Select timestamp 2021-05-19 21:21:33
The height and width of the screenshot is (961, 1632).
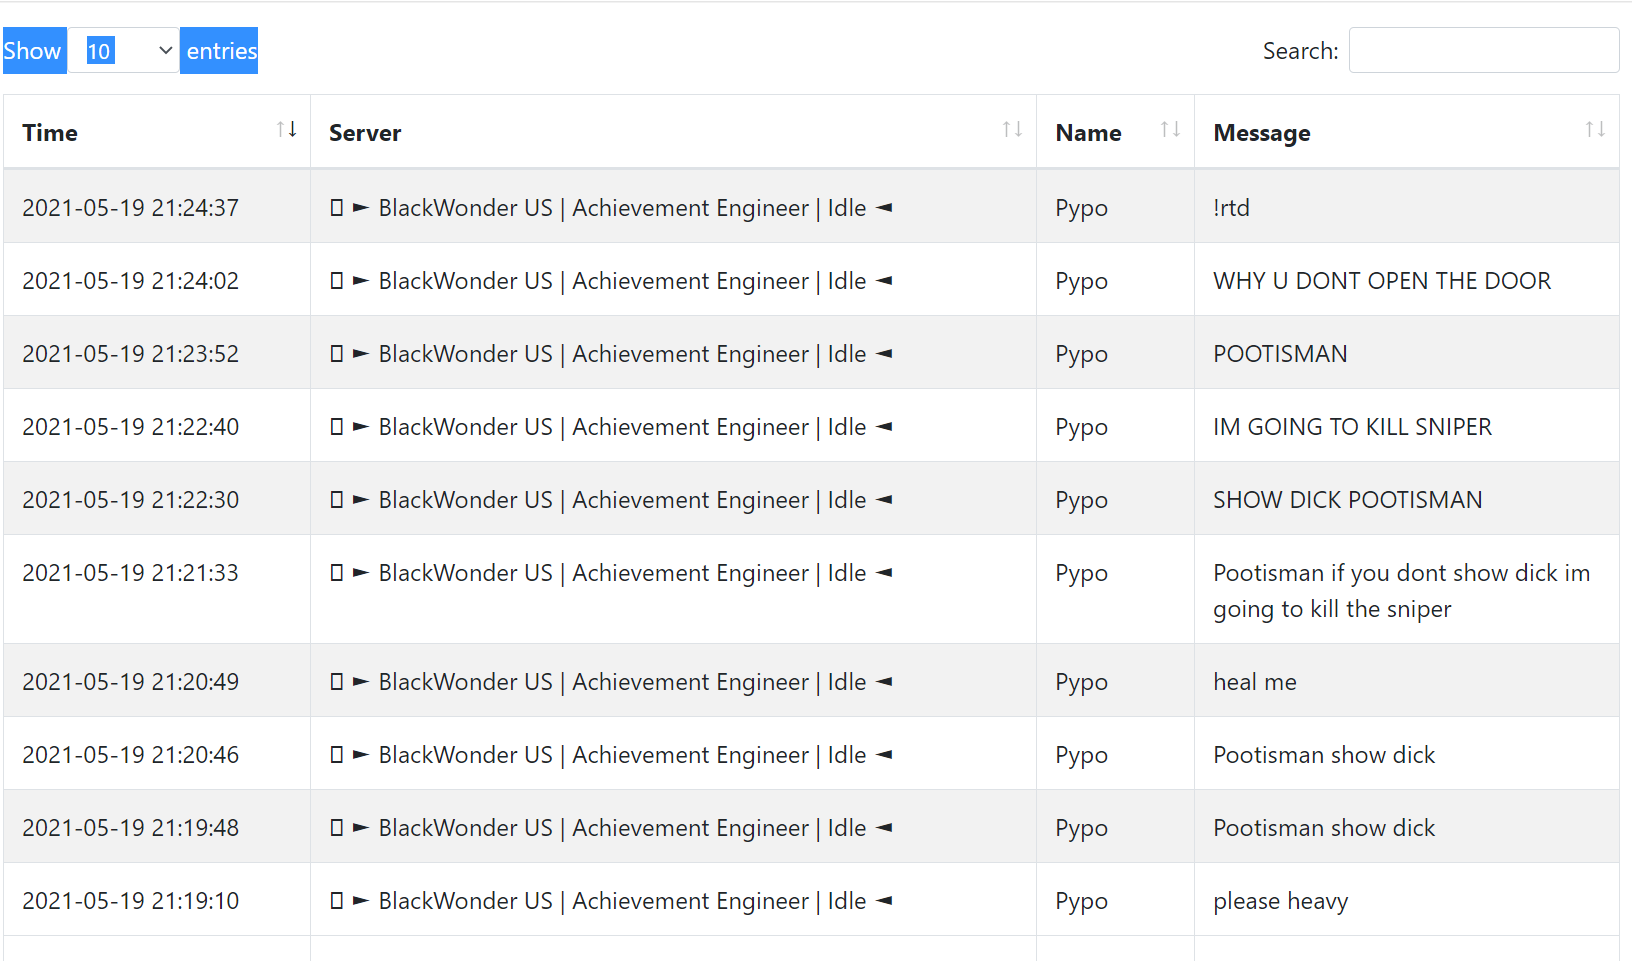coord(131,573)
